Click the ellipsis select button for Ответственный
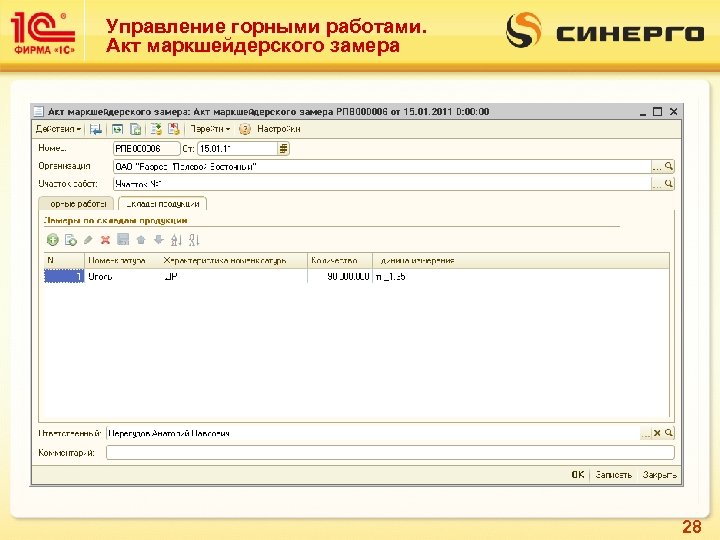Screen dimensions: 720x540 click(x=646, y=433)
